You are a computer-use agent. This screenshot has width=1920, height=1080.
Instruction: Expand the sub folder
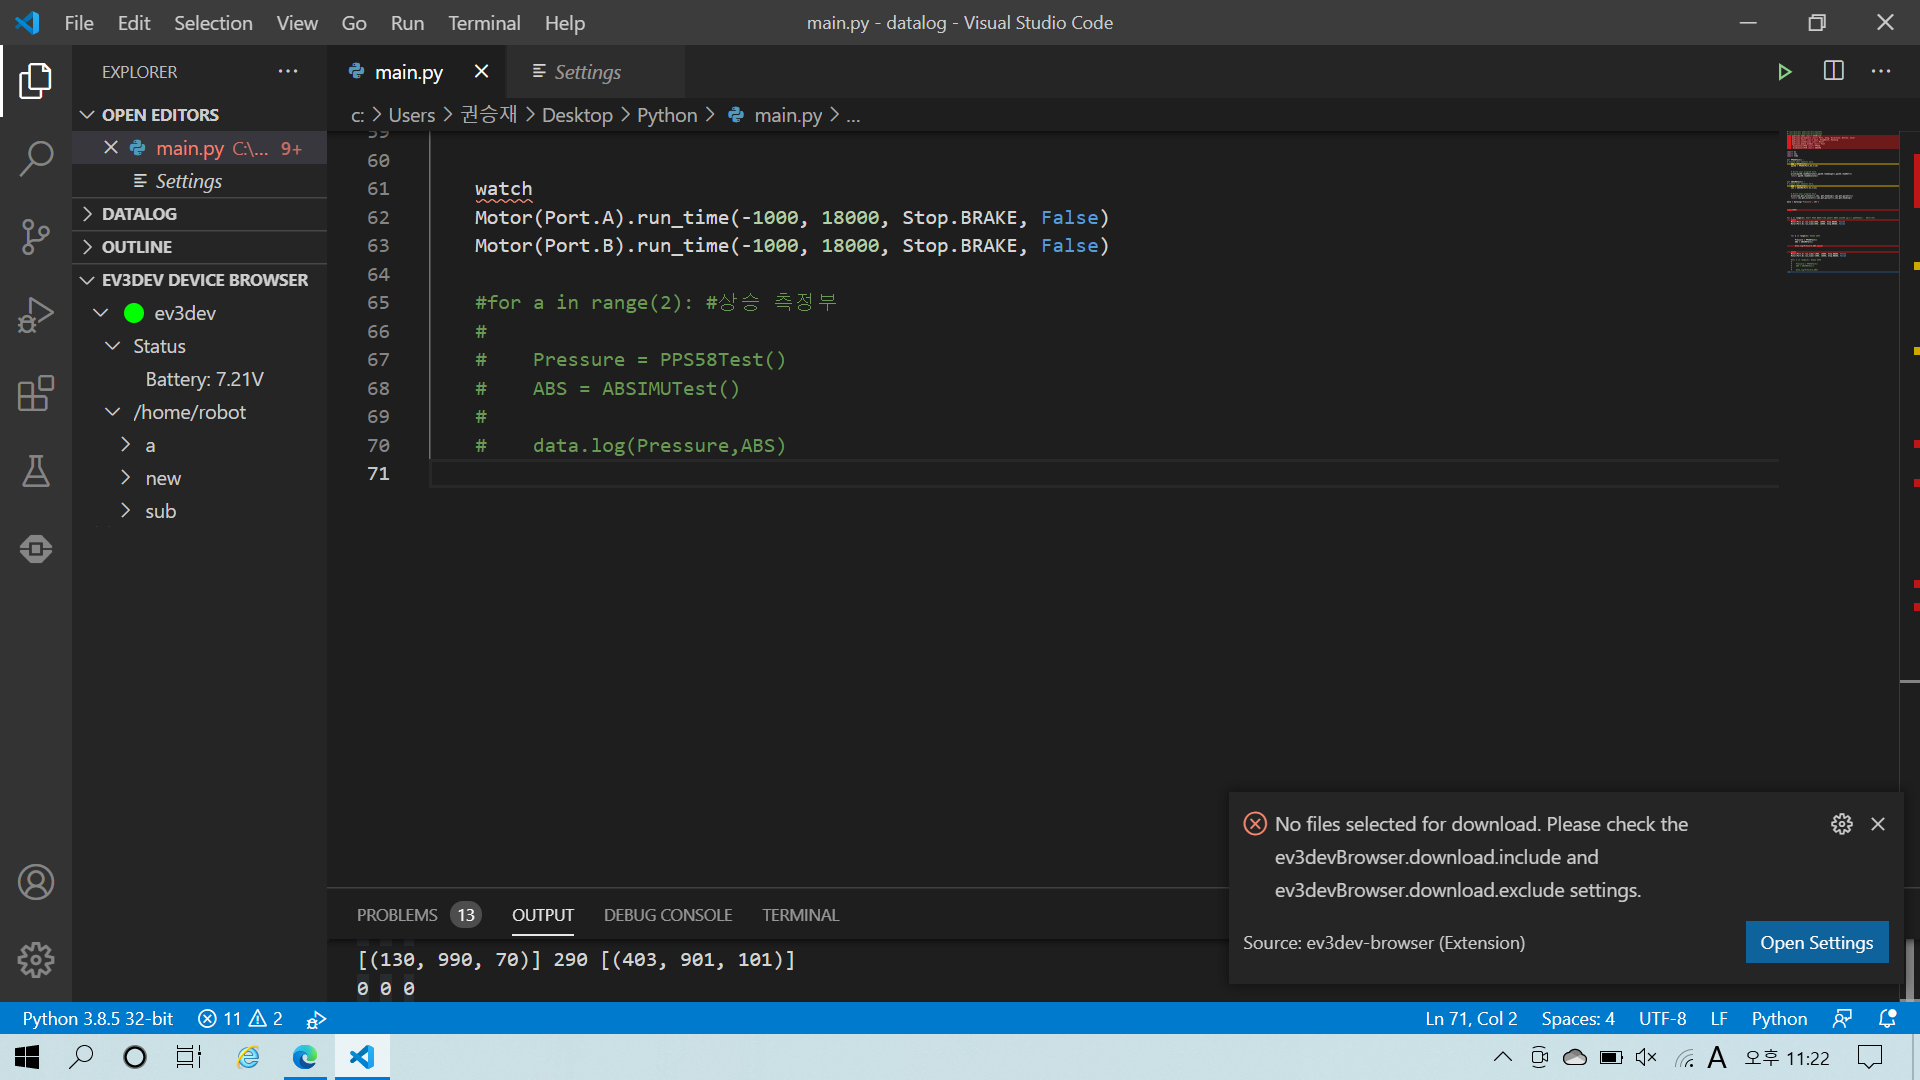point(125,511)
